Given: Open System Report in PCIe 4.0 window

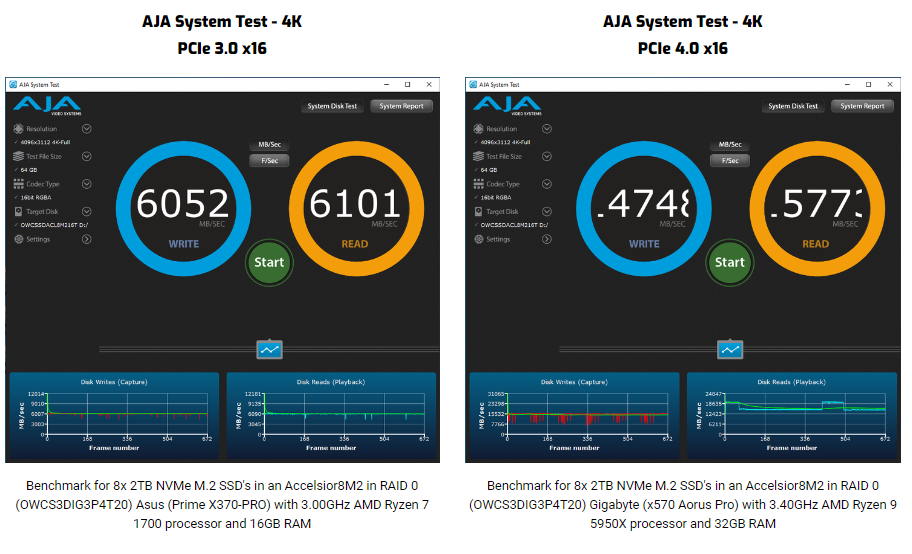Looking at the screenshot, I should 862,106.
